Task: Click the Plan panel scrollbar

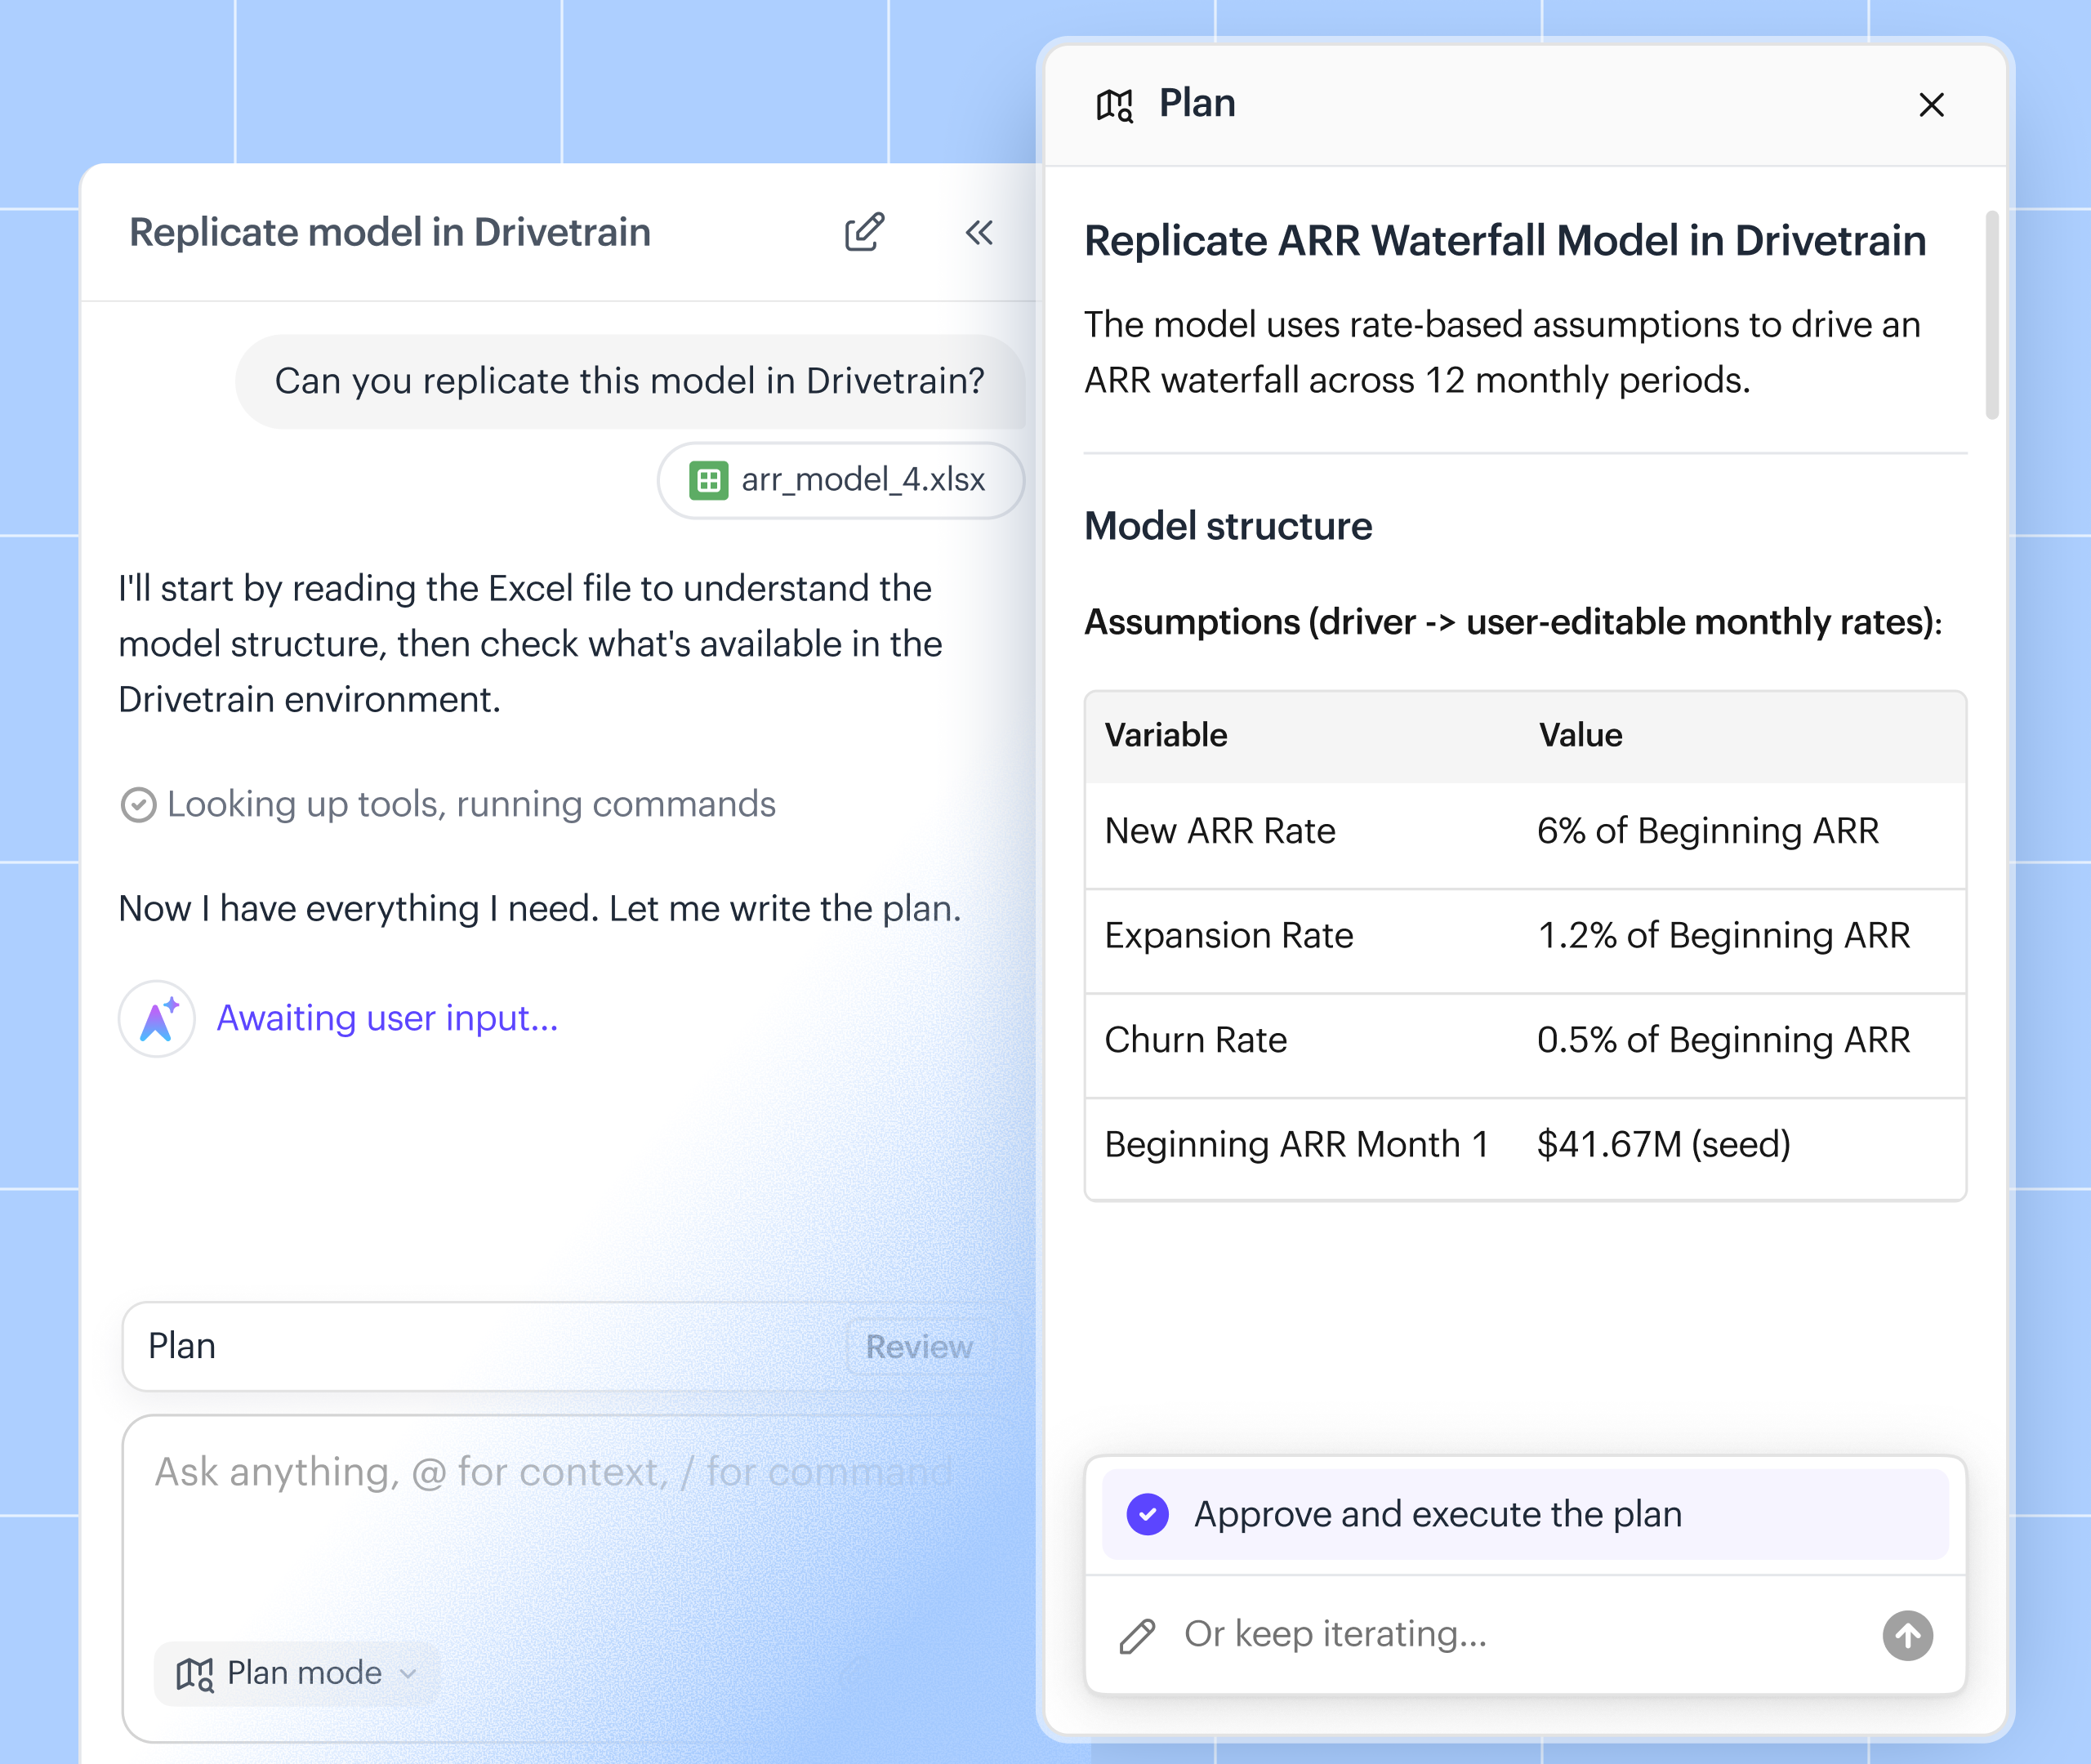Action: (x=1991, y=314)
